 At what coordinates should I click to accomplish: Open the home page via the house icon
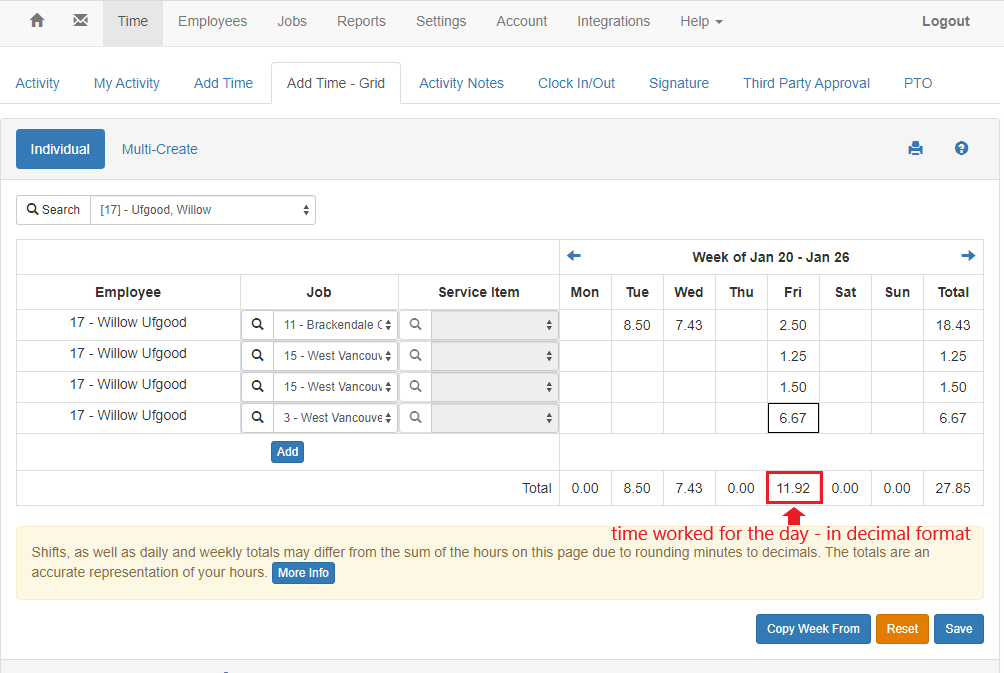[38, 20]
